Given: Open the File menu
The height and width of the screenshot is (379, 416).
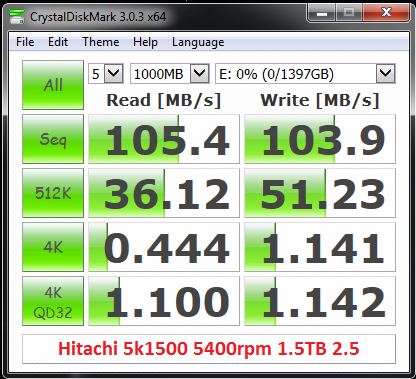Looking at the screenshot, I should pyautogui.click(x=25, y=42).
